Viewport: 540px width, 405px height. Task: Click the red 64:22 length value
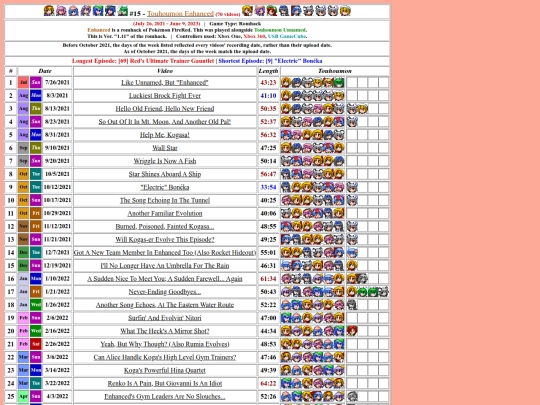268,384
